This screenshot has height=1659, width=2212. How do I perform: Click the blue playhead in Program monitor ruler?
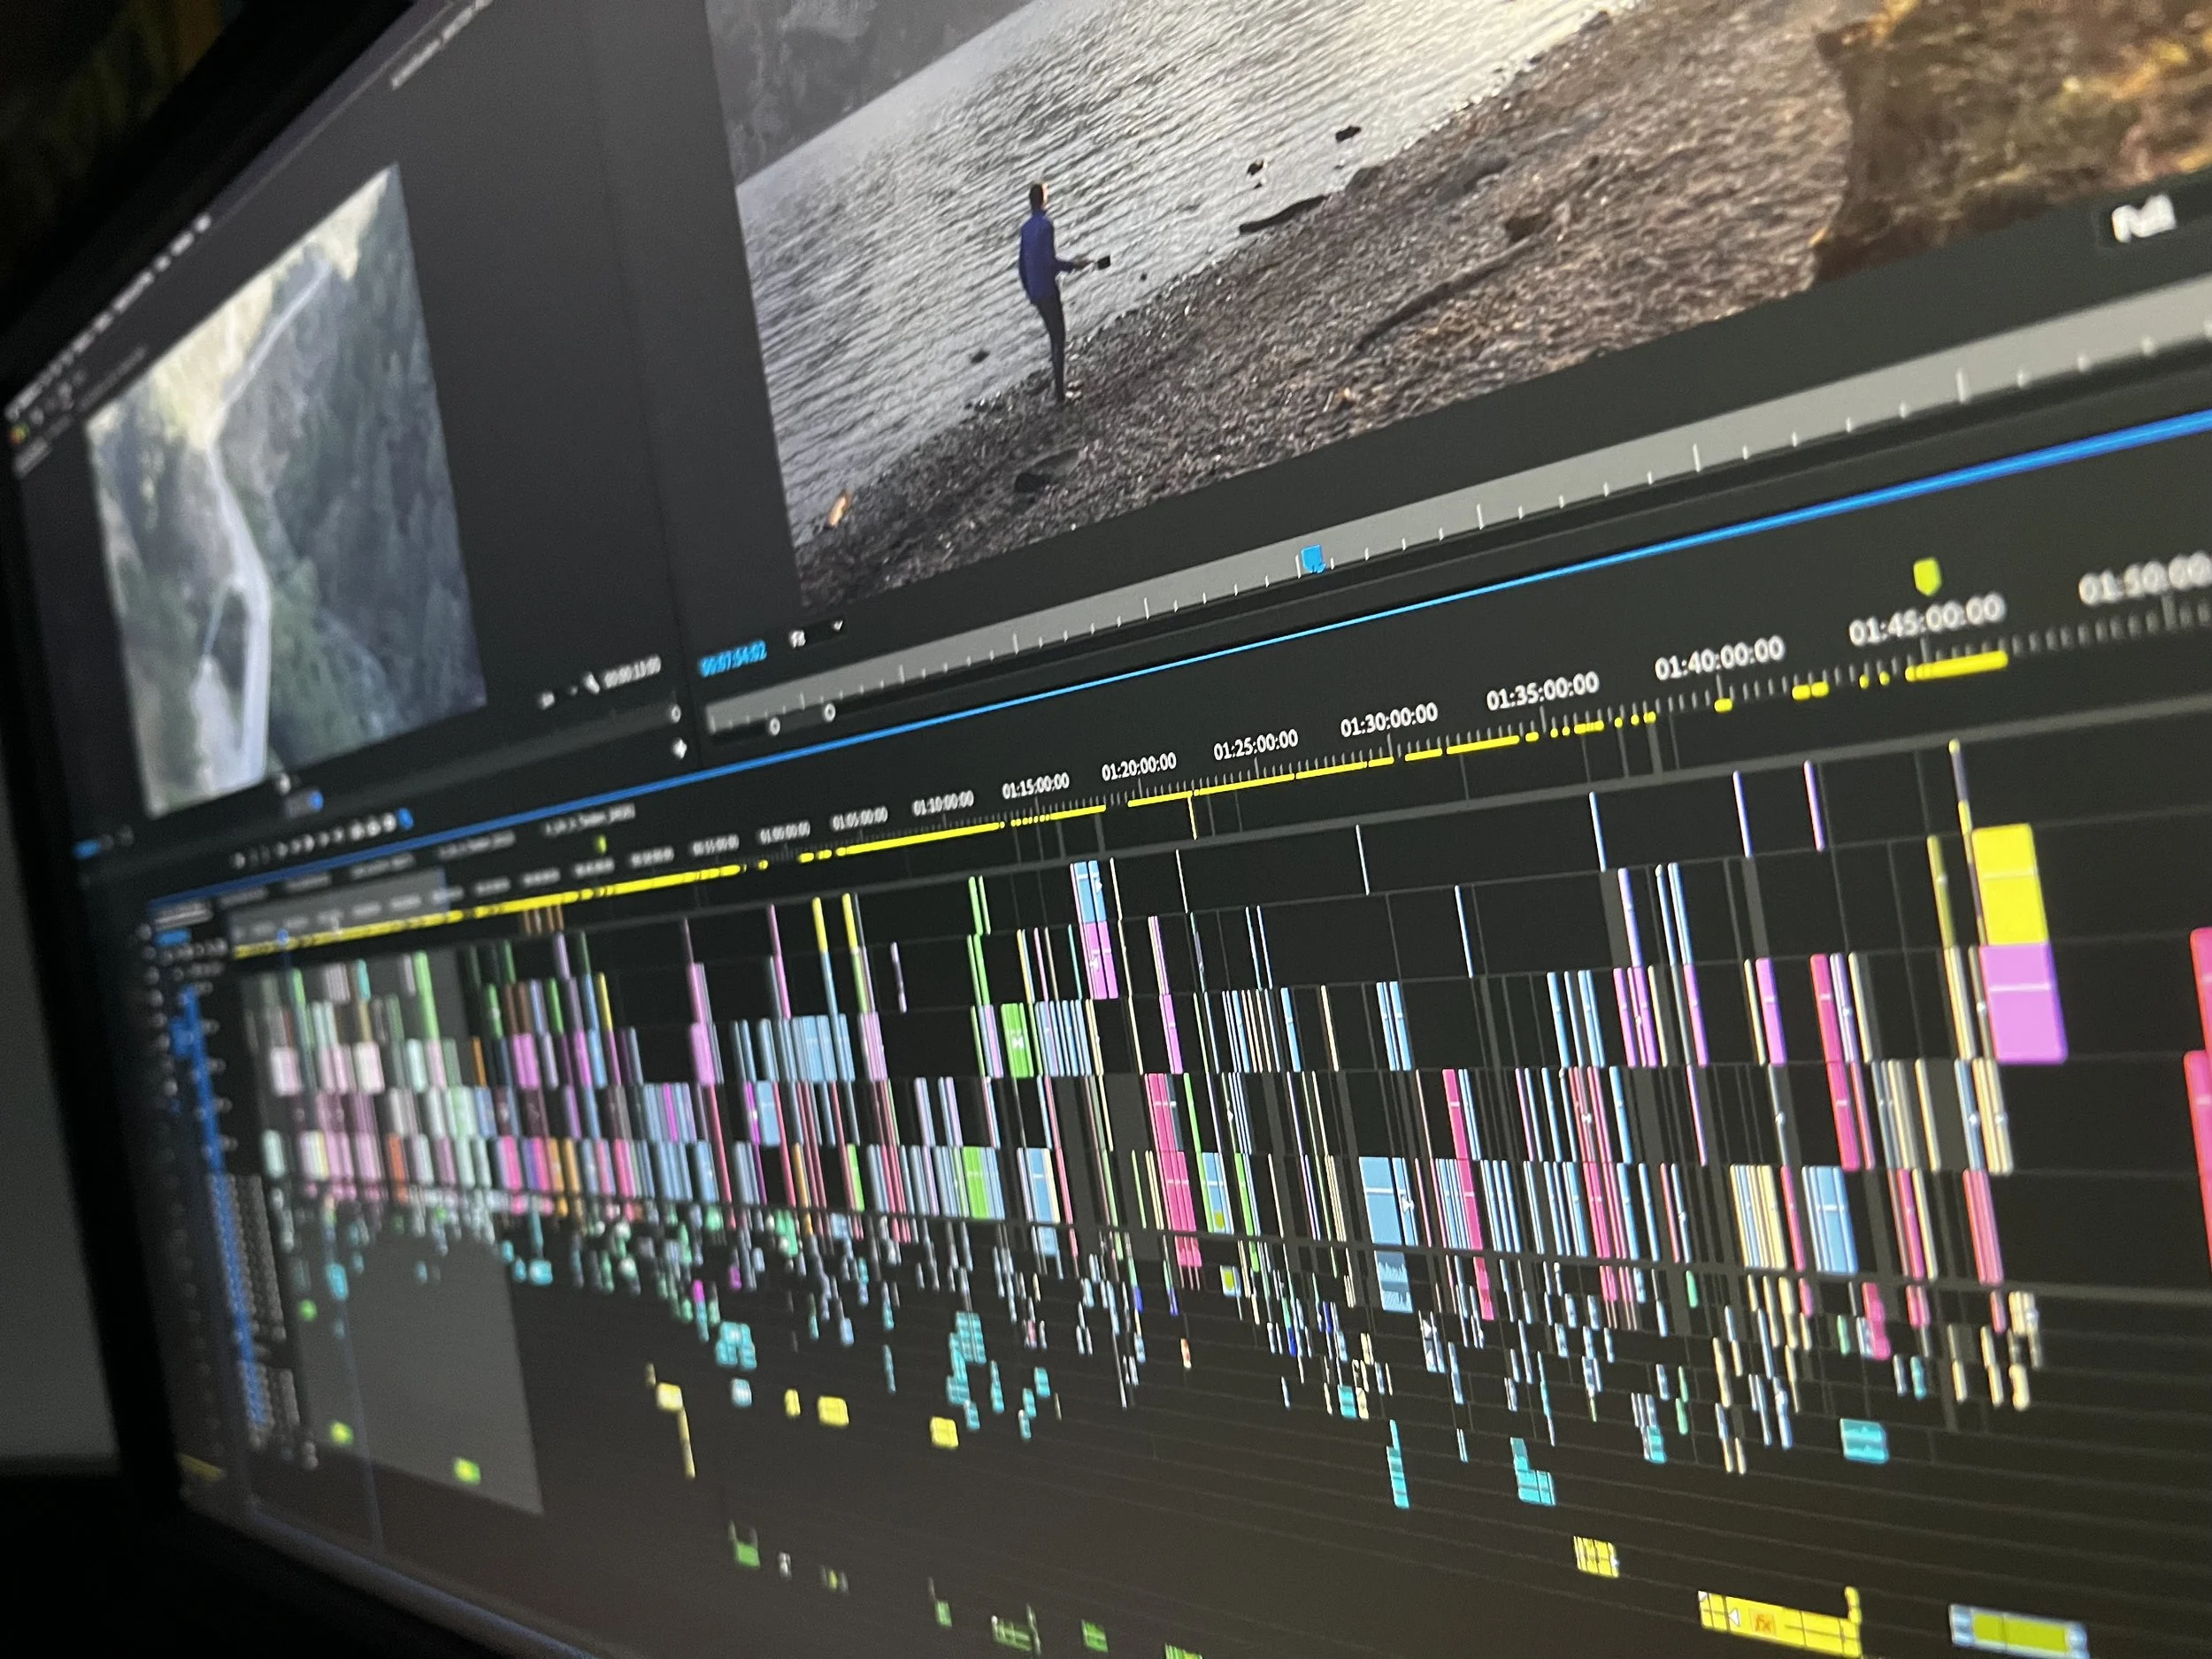click(x=1312, y=557)
